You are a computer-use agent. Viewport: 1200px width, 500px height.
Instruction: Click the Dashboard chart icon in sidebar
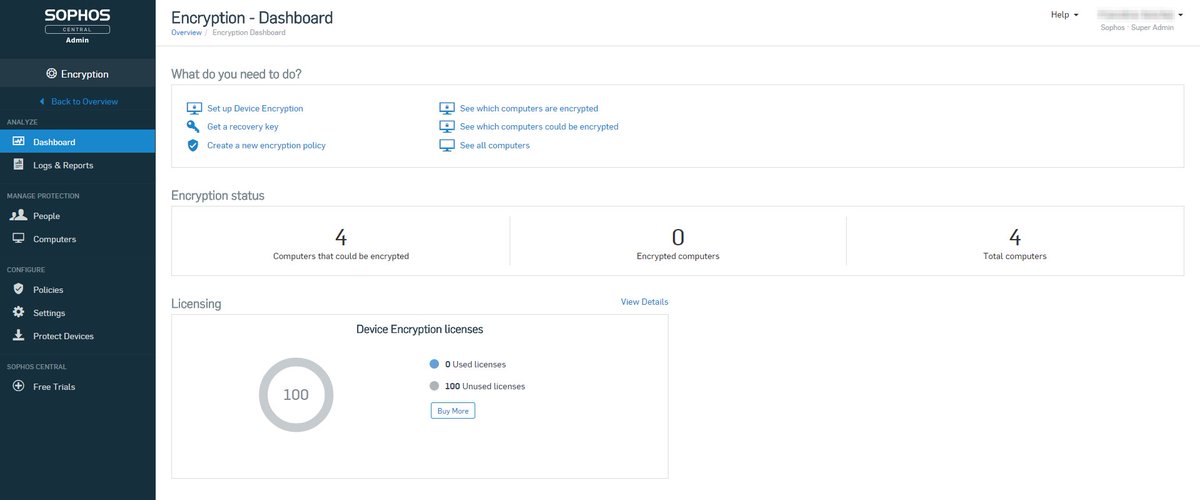[x=19, y=142]
